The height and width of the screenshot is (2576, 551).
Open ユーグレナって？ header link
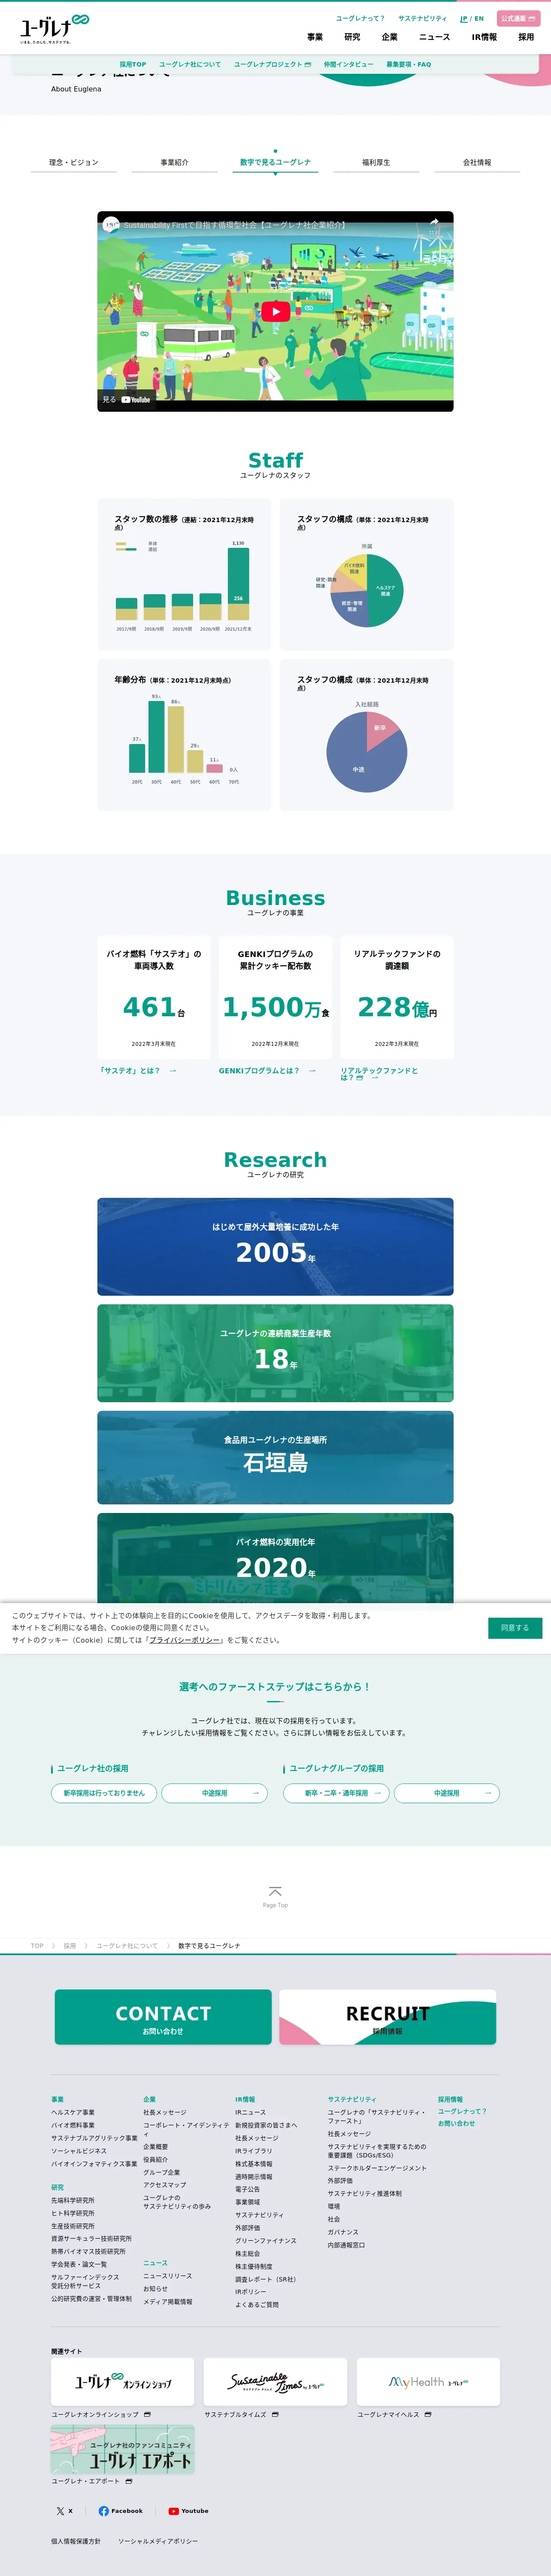point(360,18)
